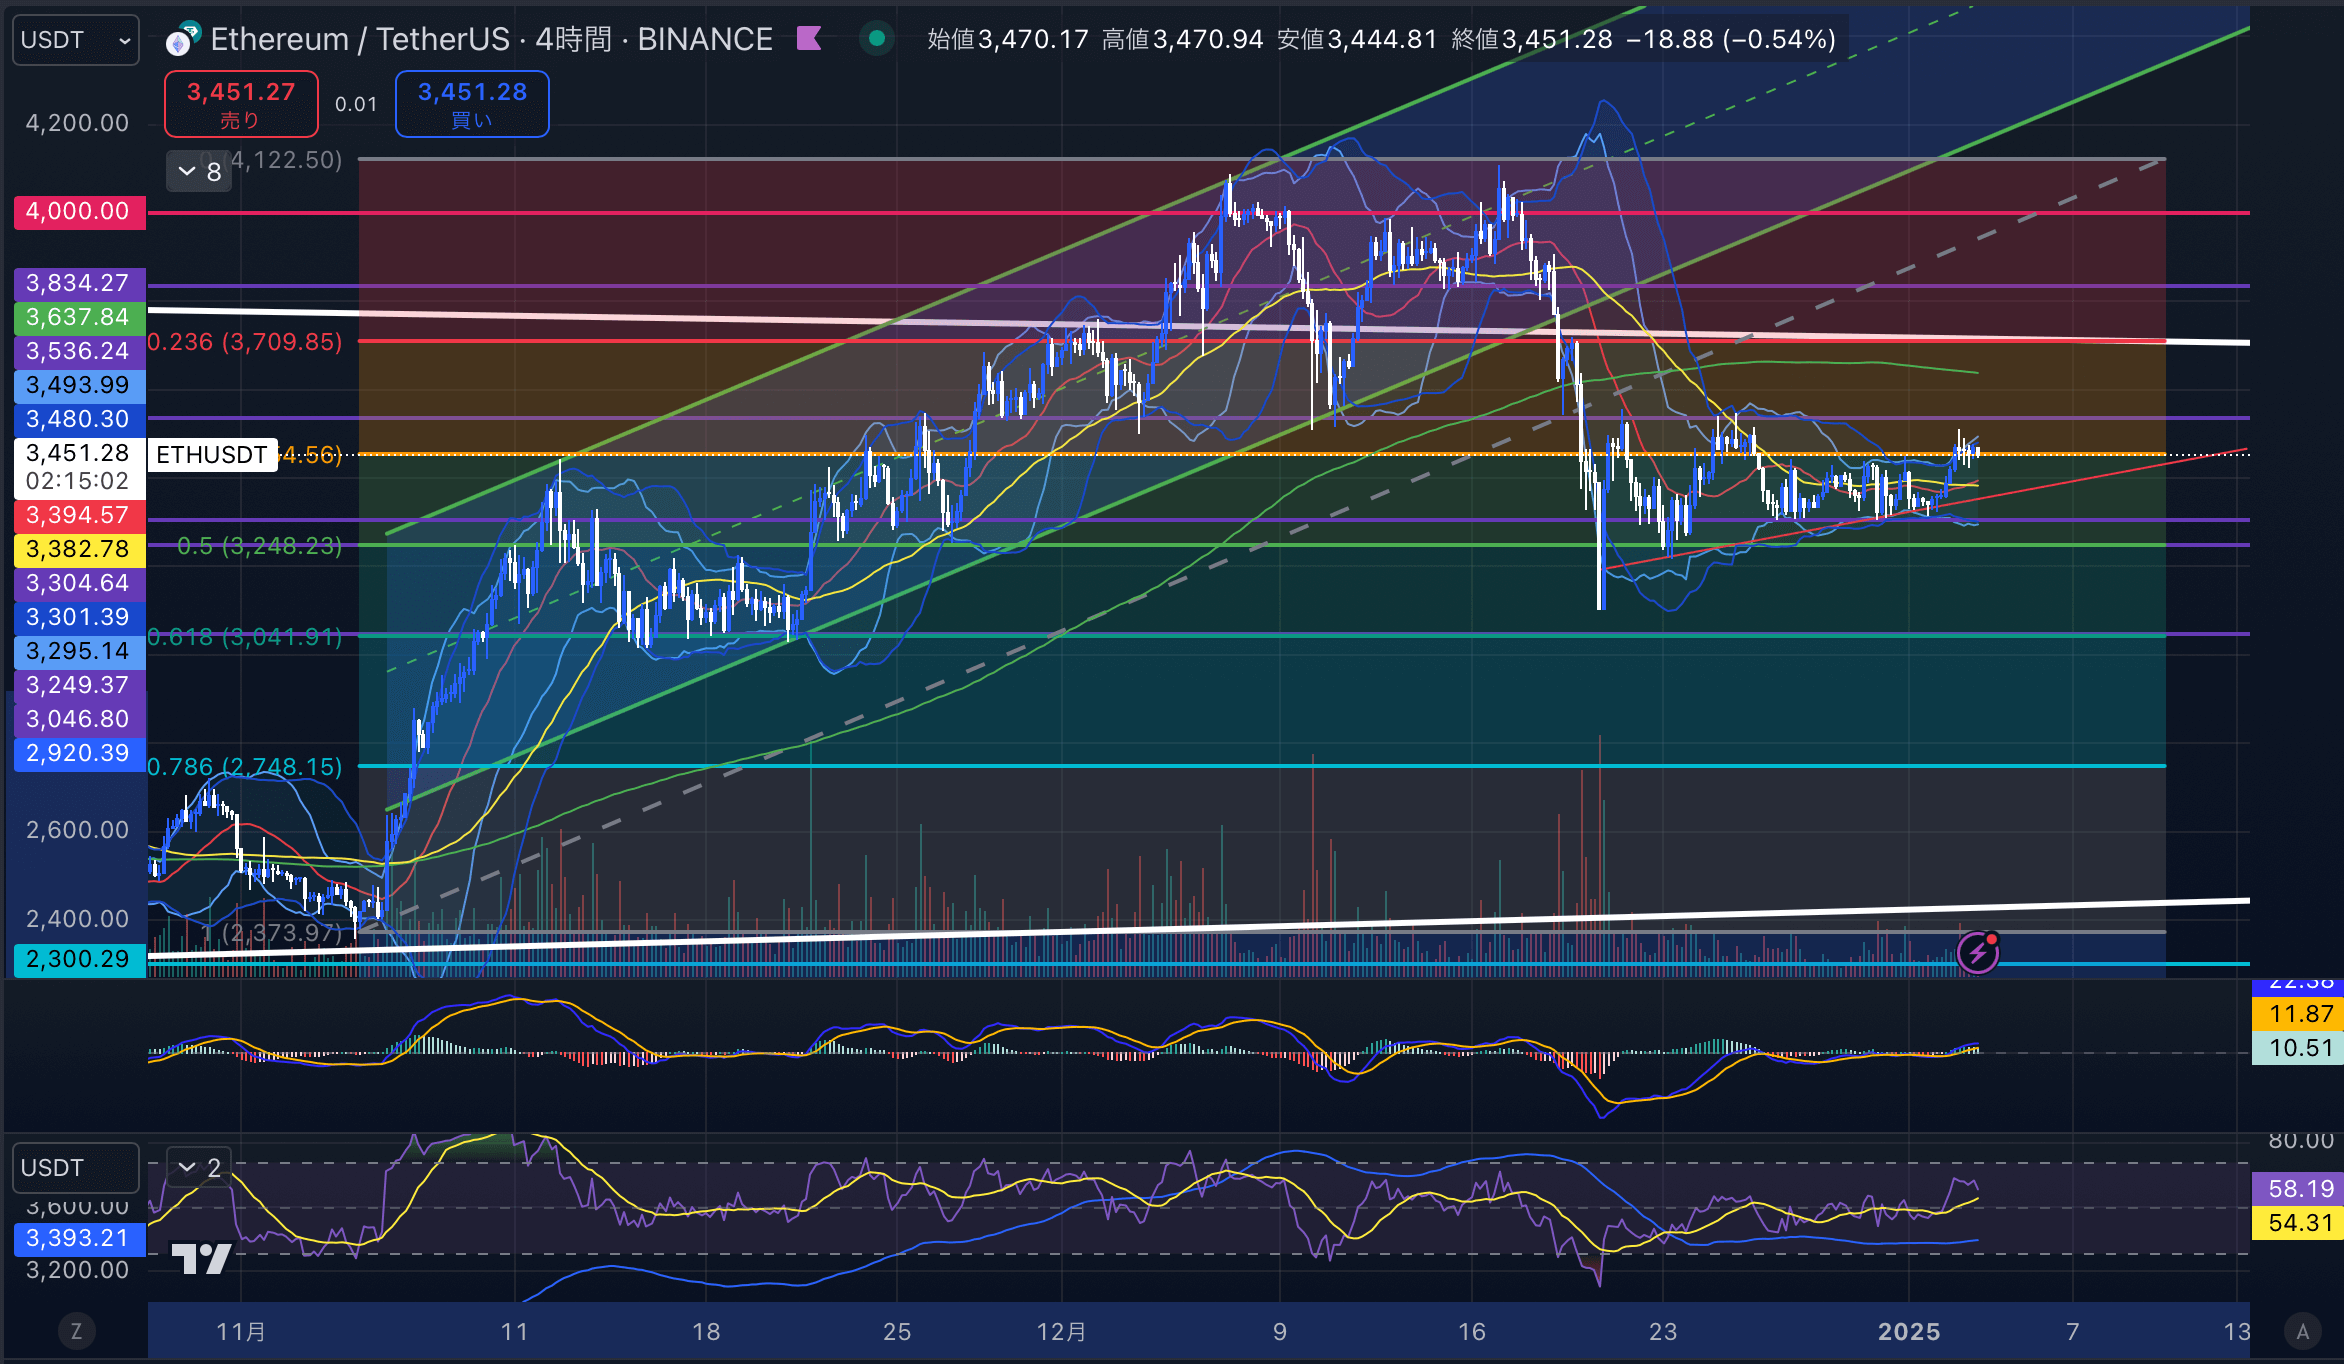Select the 3,301.39 price label
Image resolution: width=2344 pixels, height=1364 pixels.
point(79,617)
